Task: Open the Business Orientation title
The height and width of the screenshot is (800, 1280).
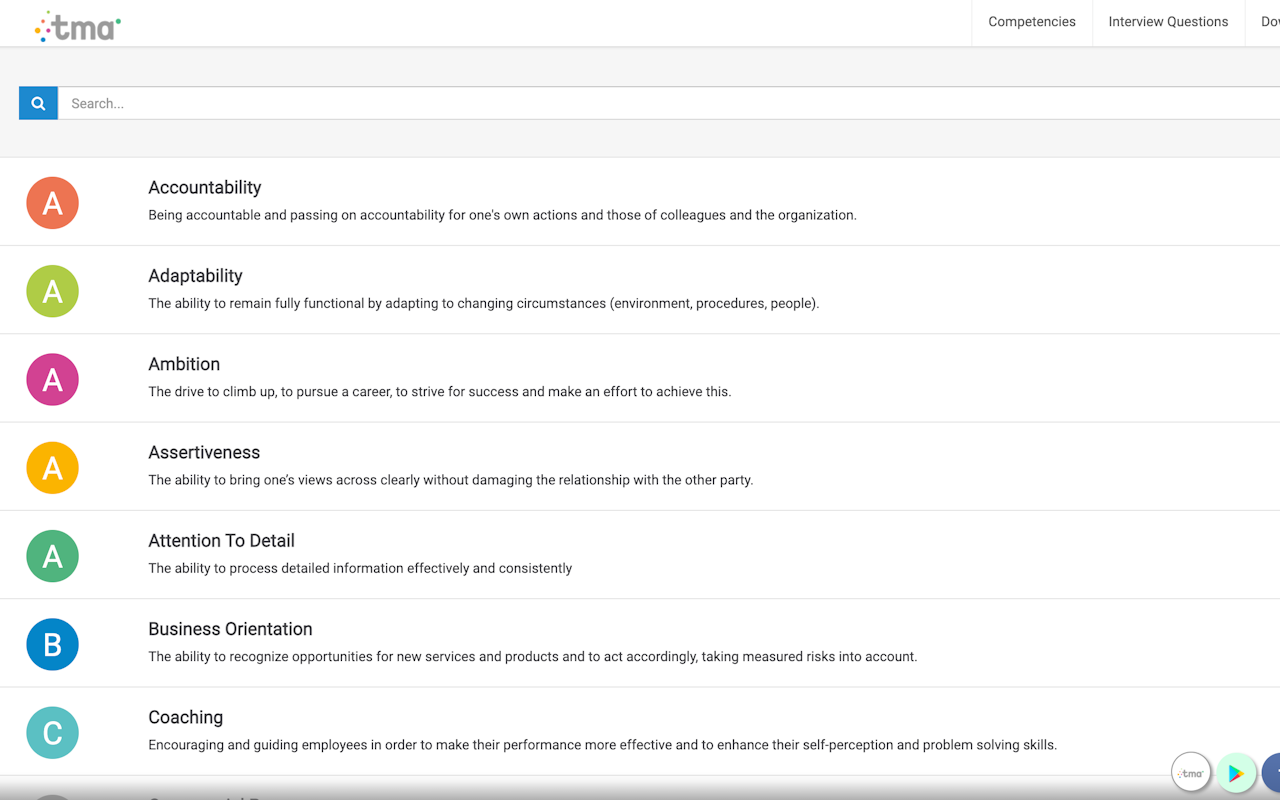Action: click(230, 629)
